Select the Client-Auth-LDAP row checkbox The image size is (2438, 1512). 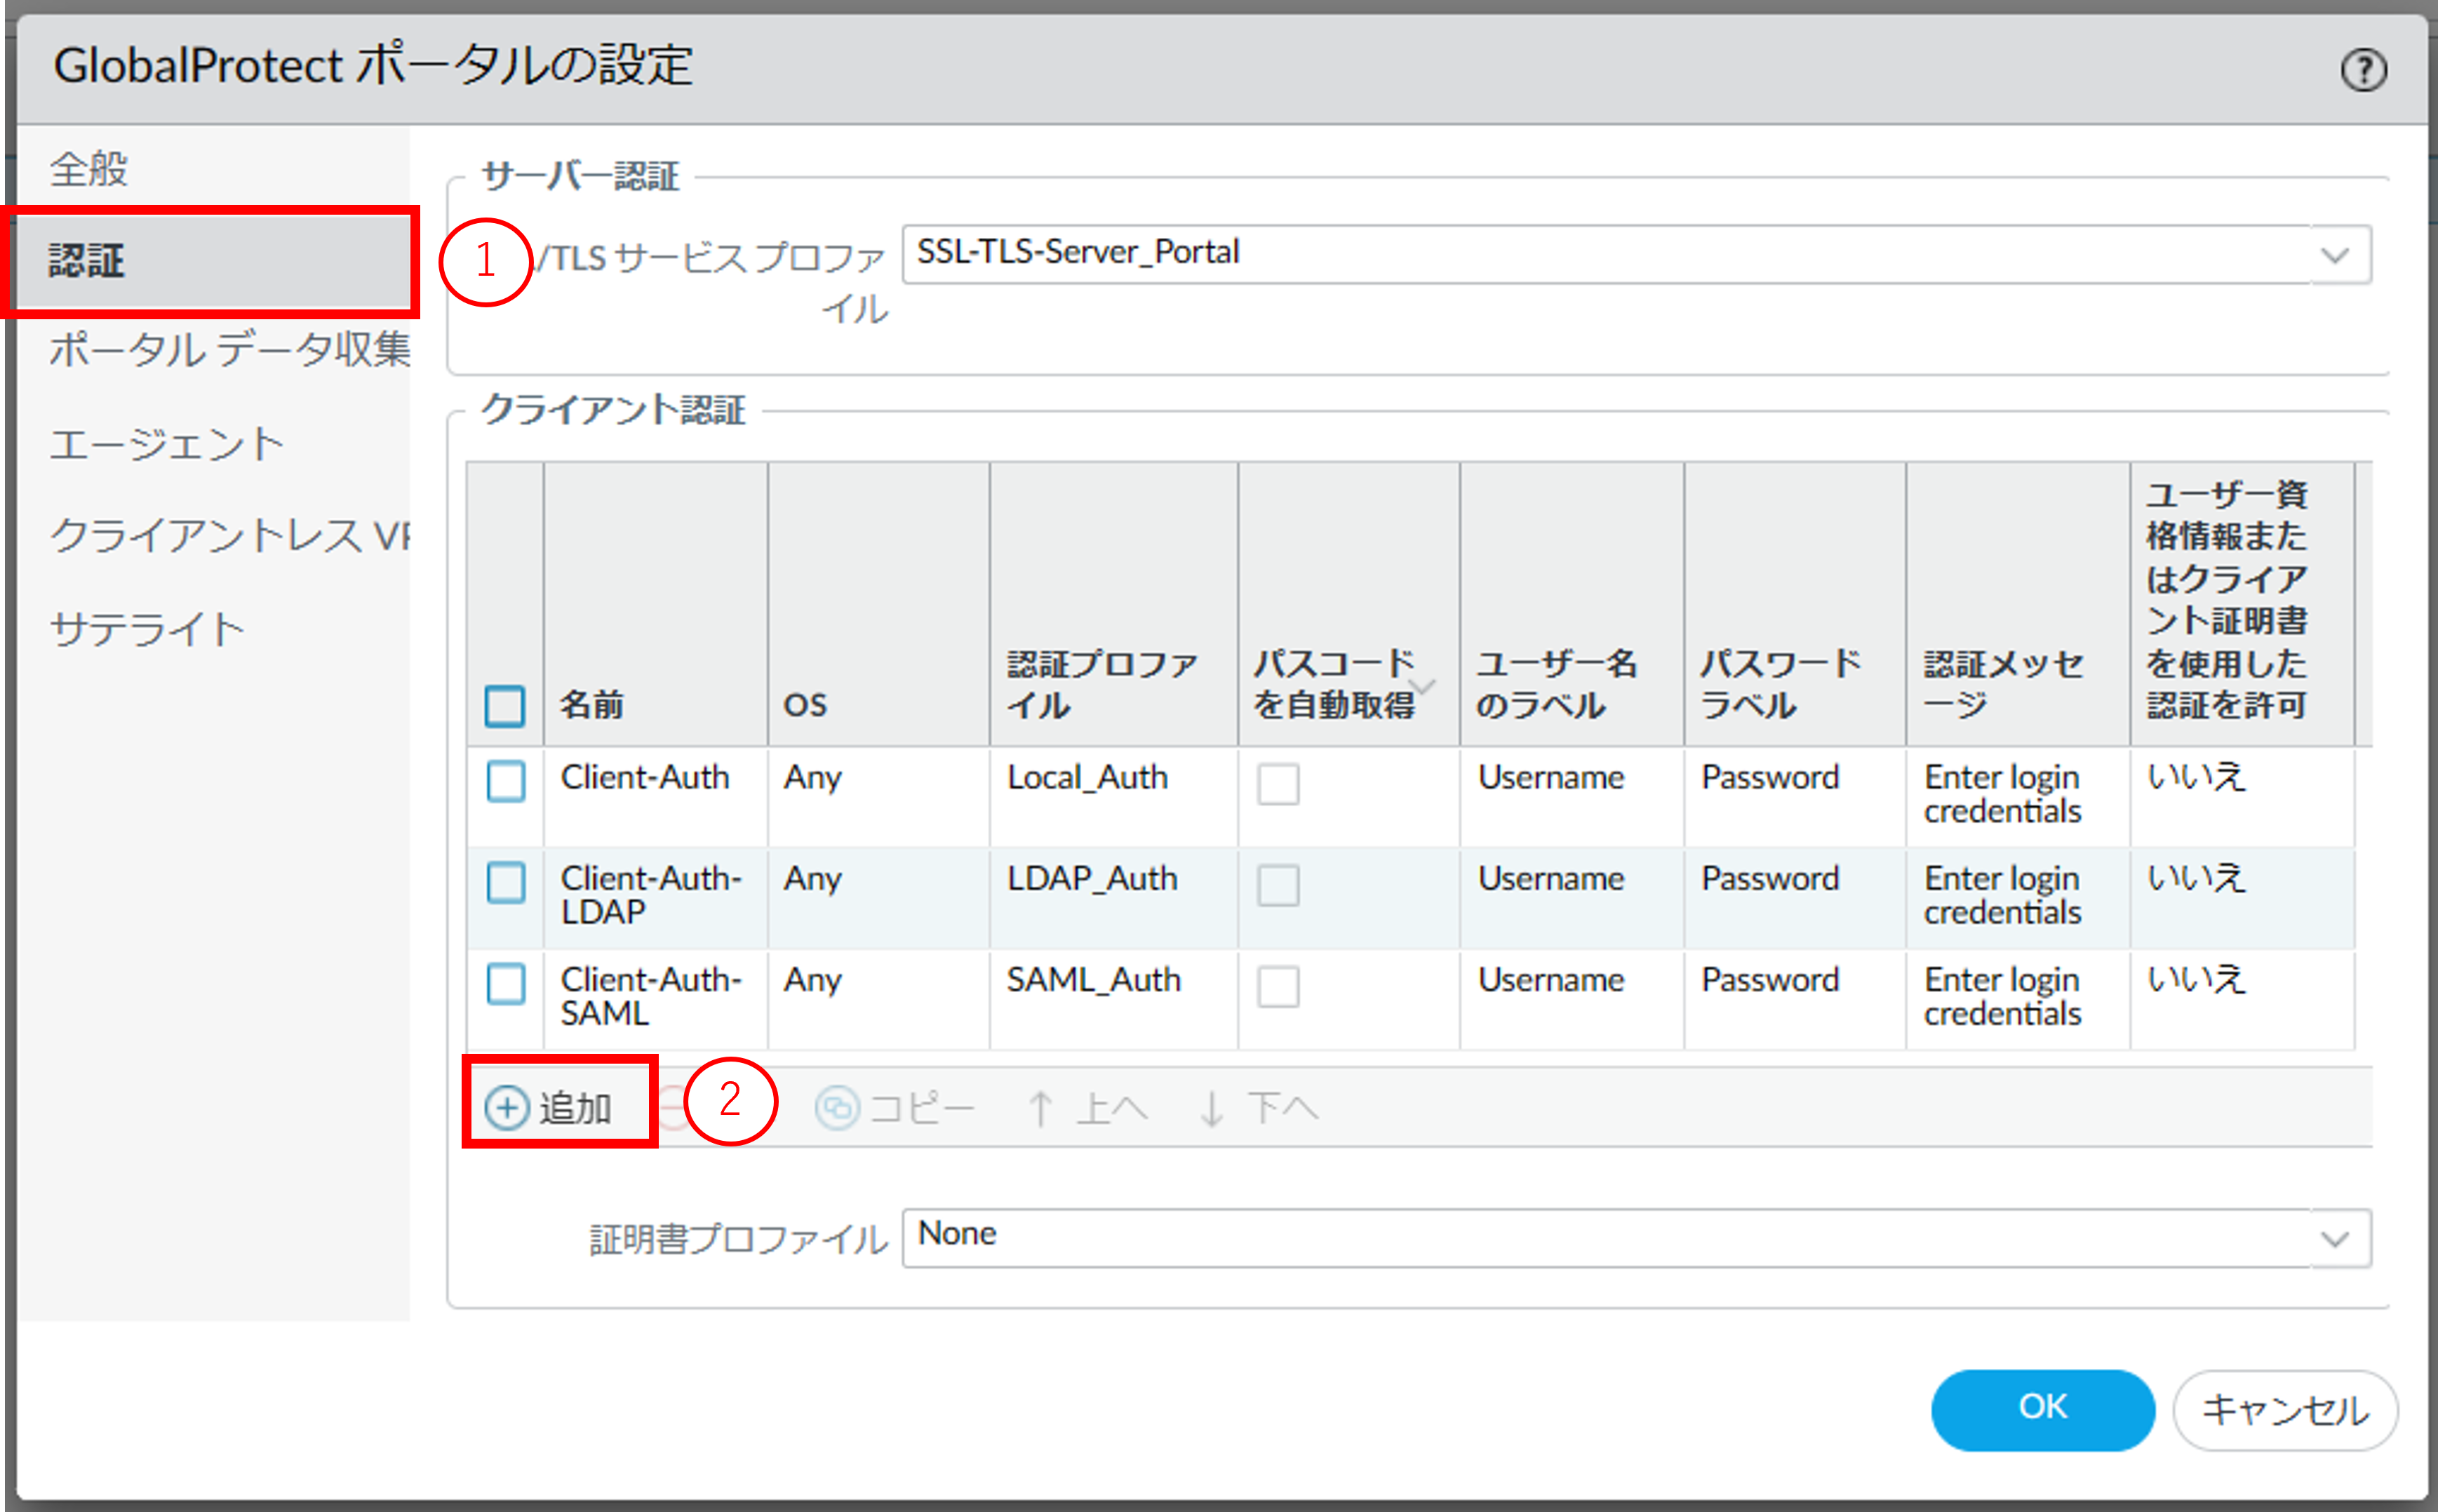click(x=505, y=883)
